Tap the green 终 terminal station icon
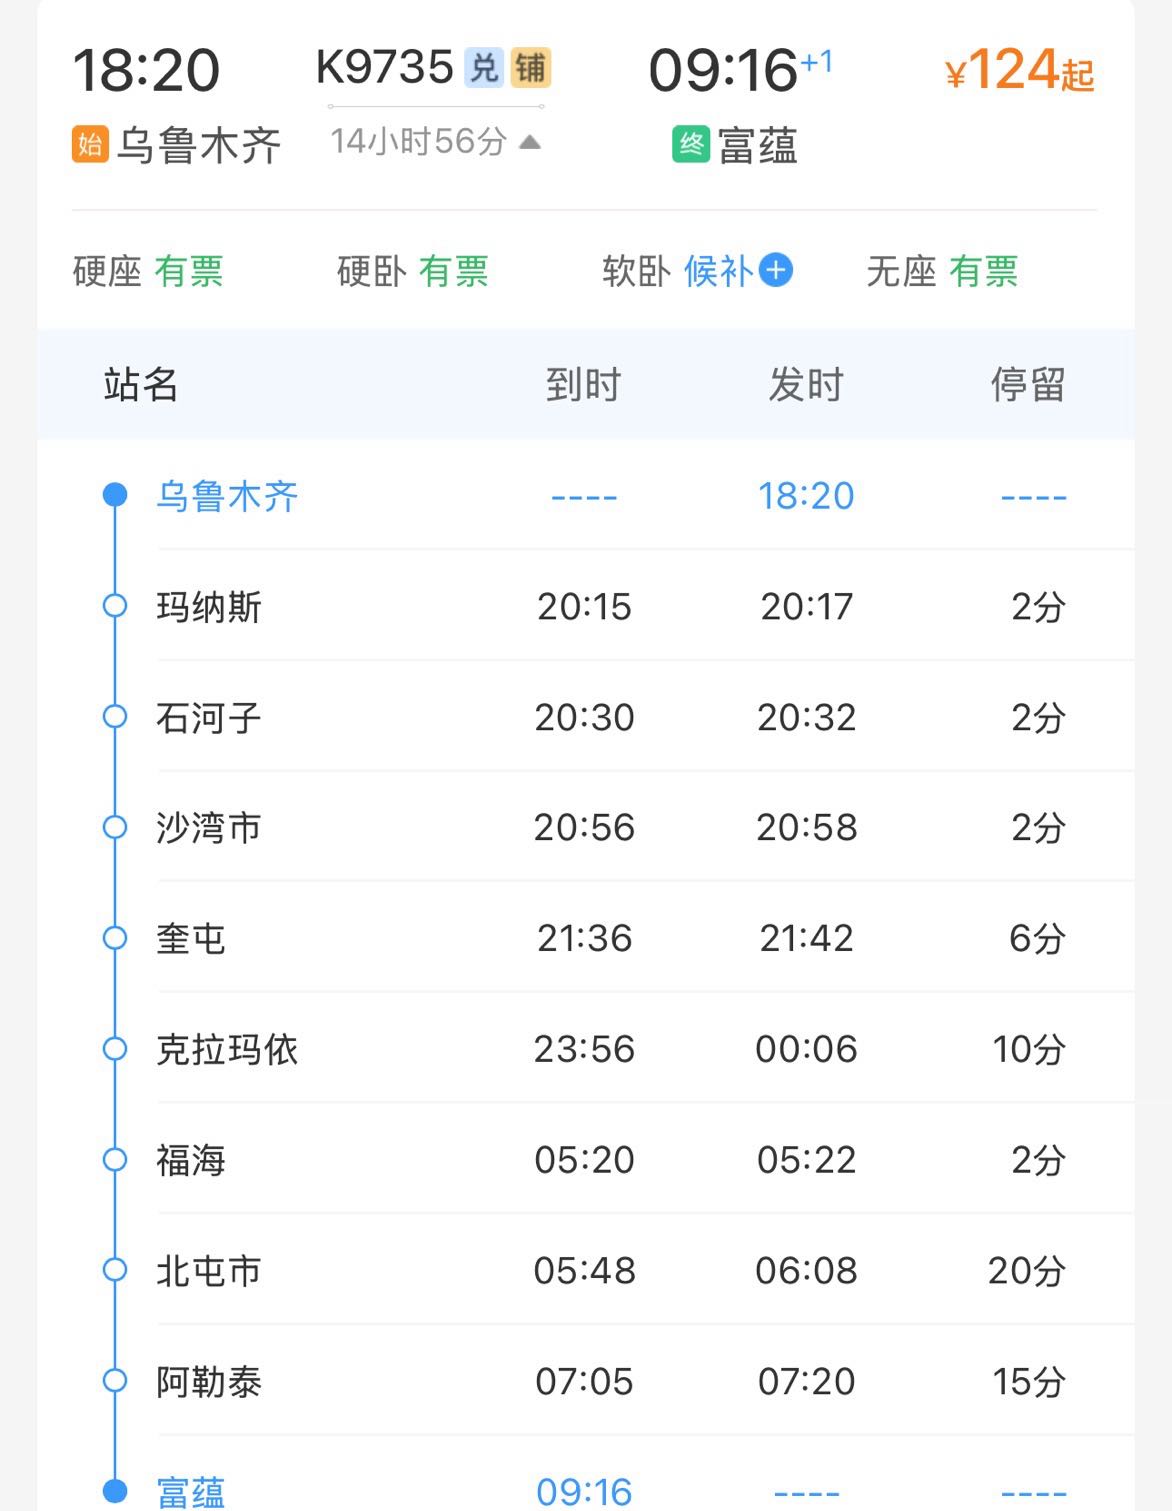Screen dimensions: 1172x1511 [691, 145]
